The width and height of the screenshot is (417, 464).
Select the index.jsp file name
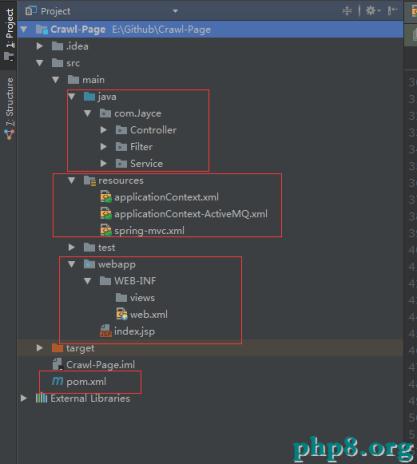click(x=134, y=331)
